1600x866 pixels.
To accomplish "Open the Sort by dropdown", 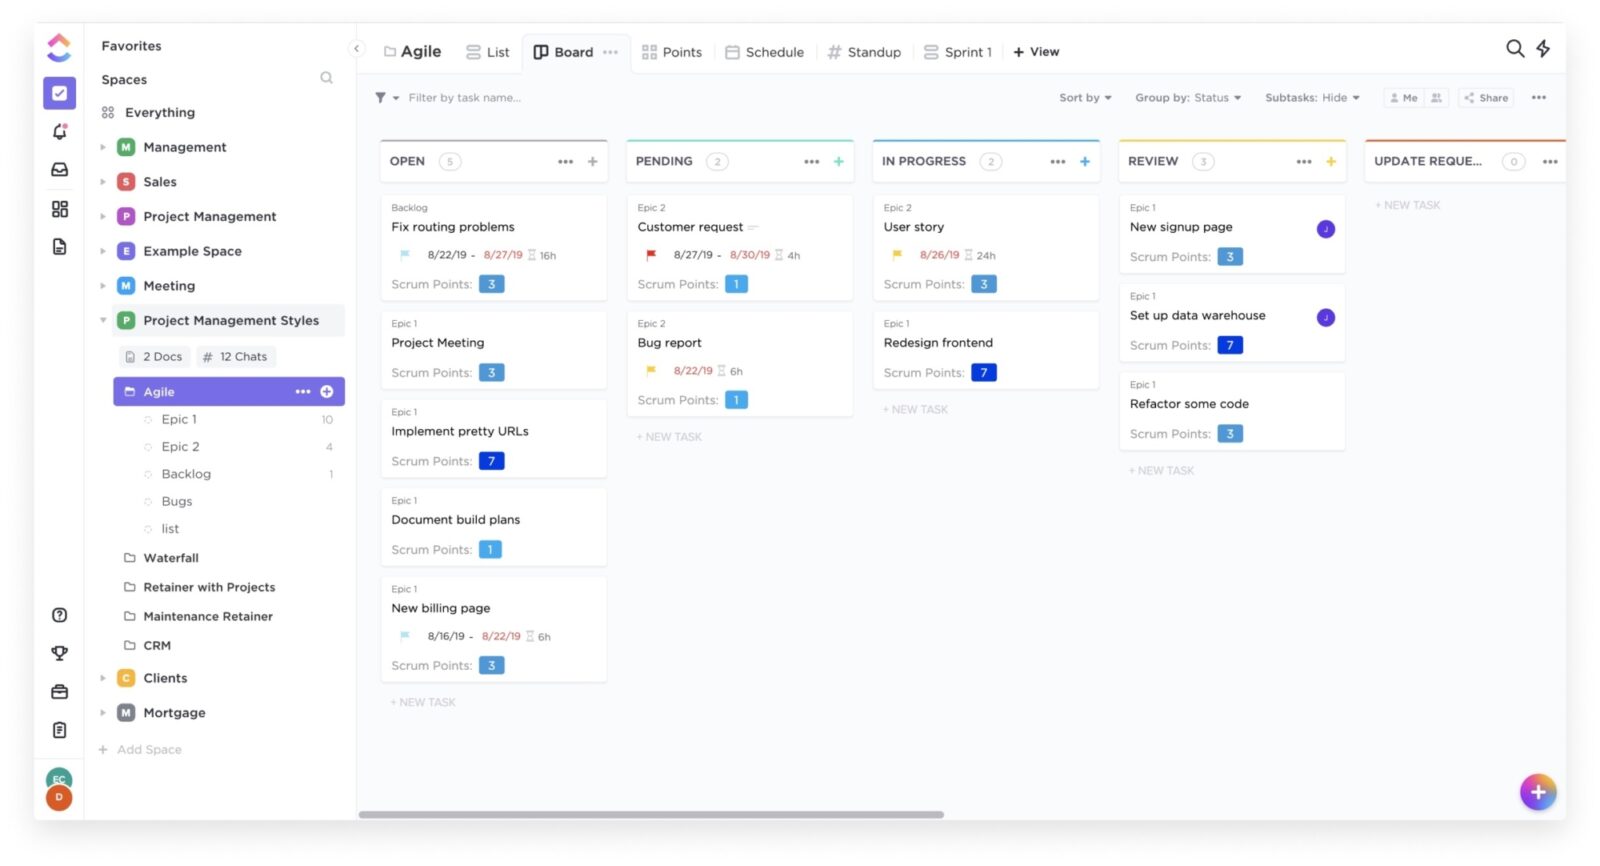I will 1085,98.
